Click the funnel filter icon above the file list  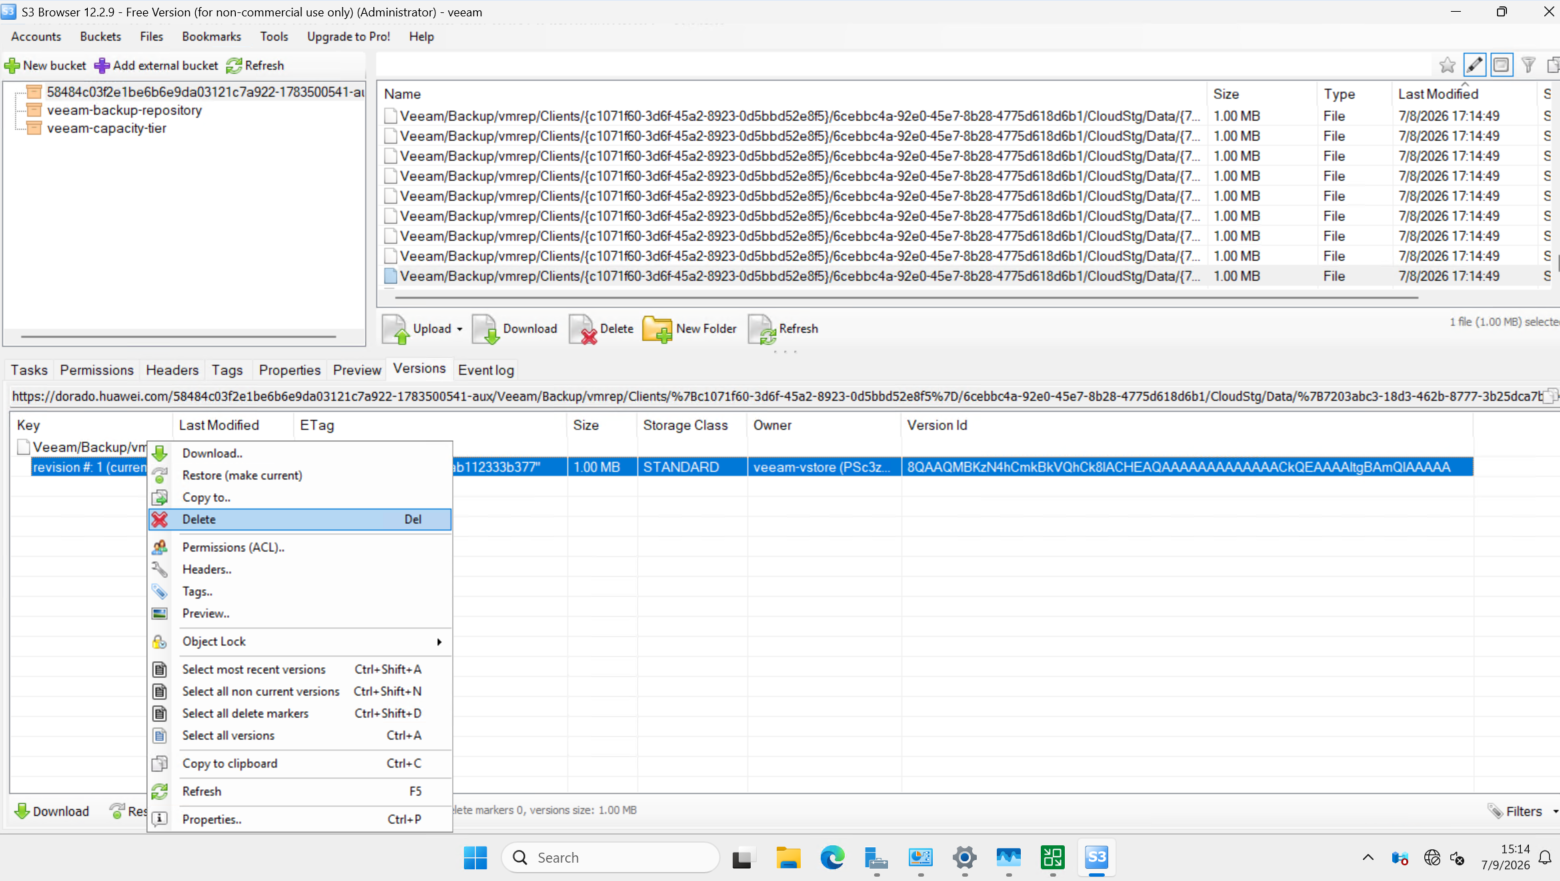point(1528,65)
